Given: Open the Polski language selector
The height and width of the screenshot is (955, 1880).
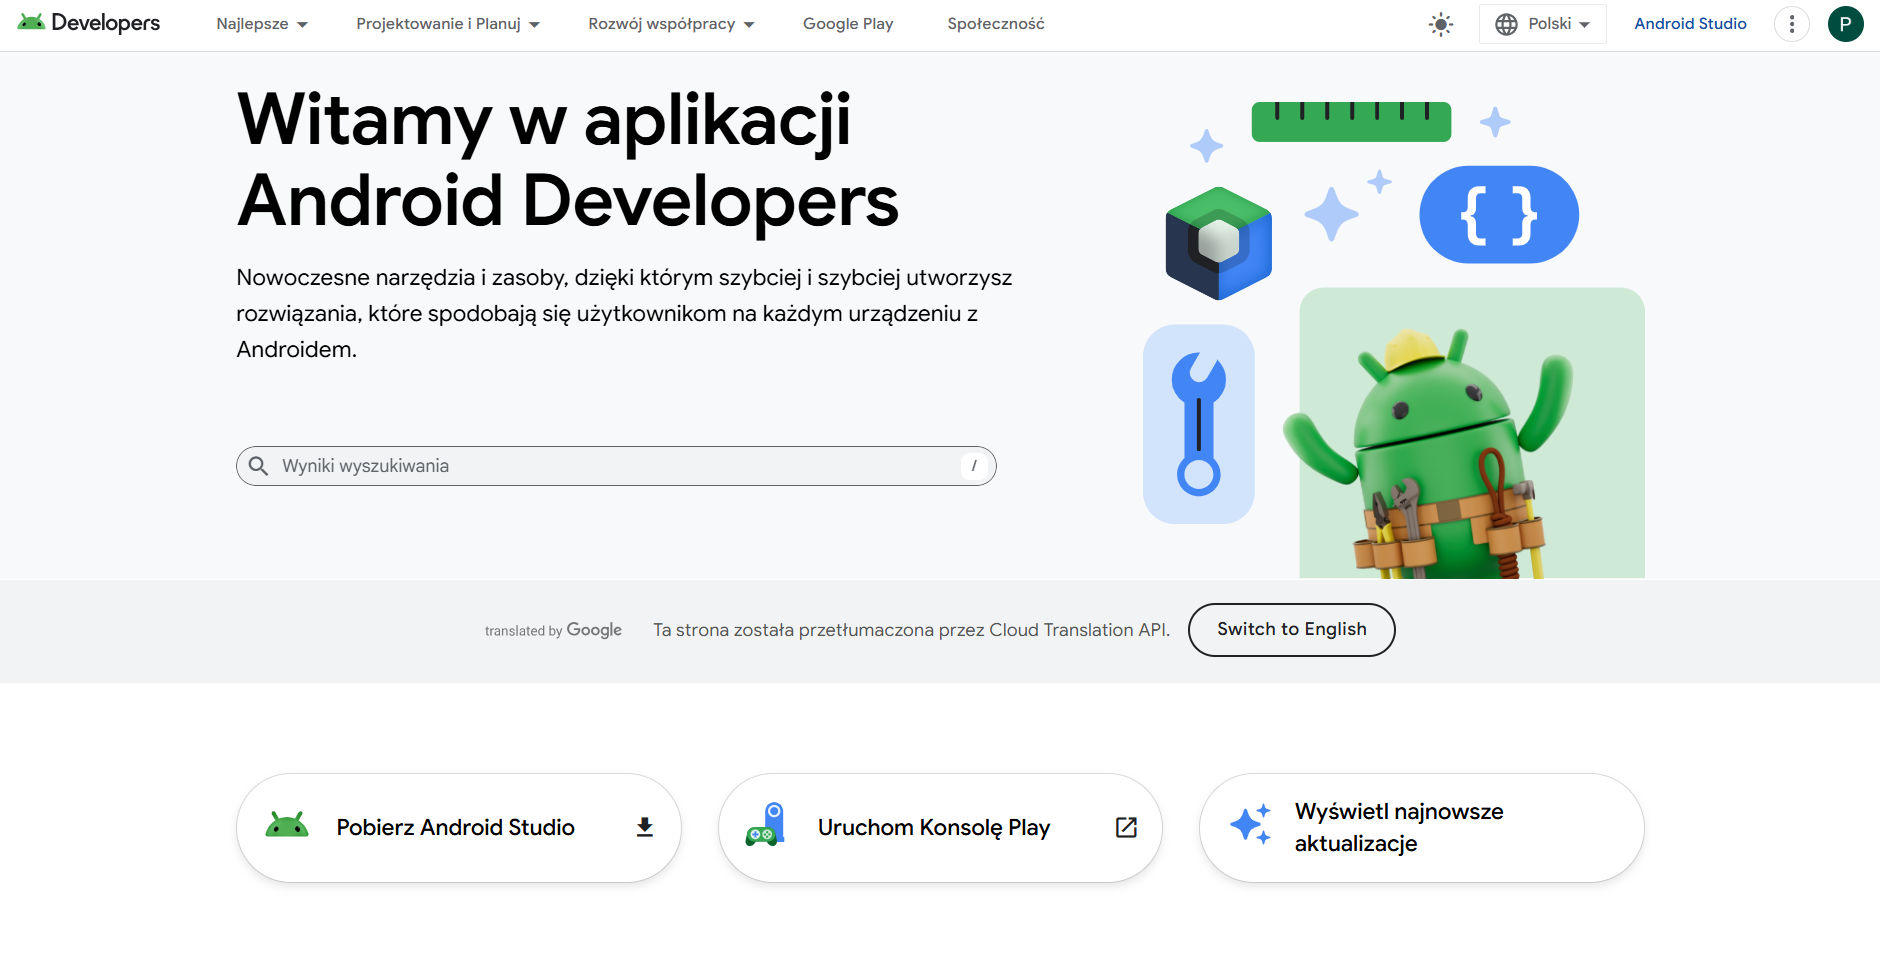Looking at the screenshot, I should [x=1542, y=24].
